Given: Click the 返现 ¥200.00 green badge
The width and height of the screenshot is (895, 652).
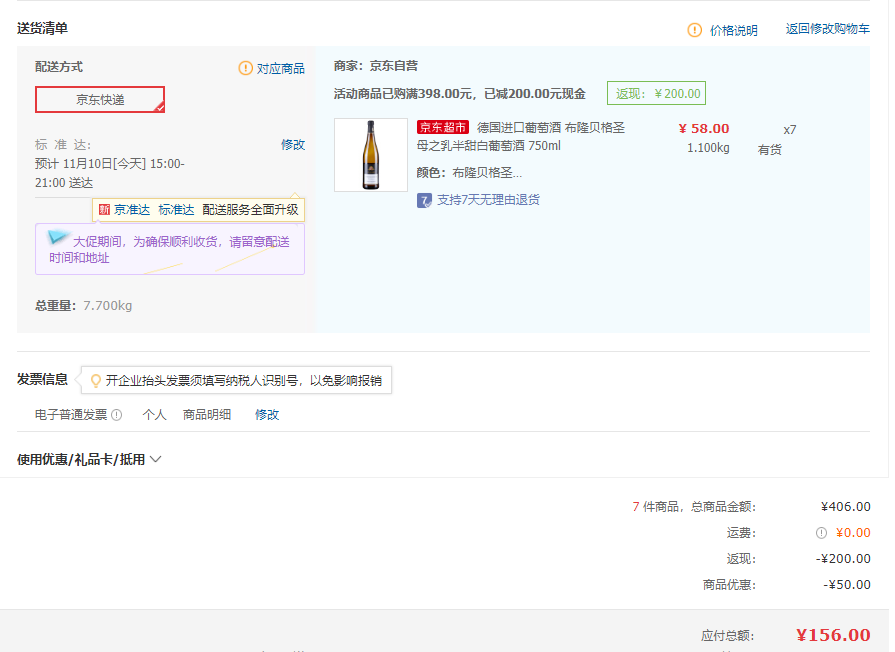Looking at the screenshot, I should (656, 94).
